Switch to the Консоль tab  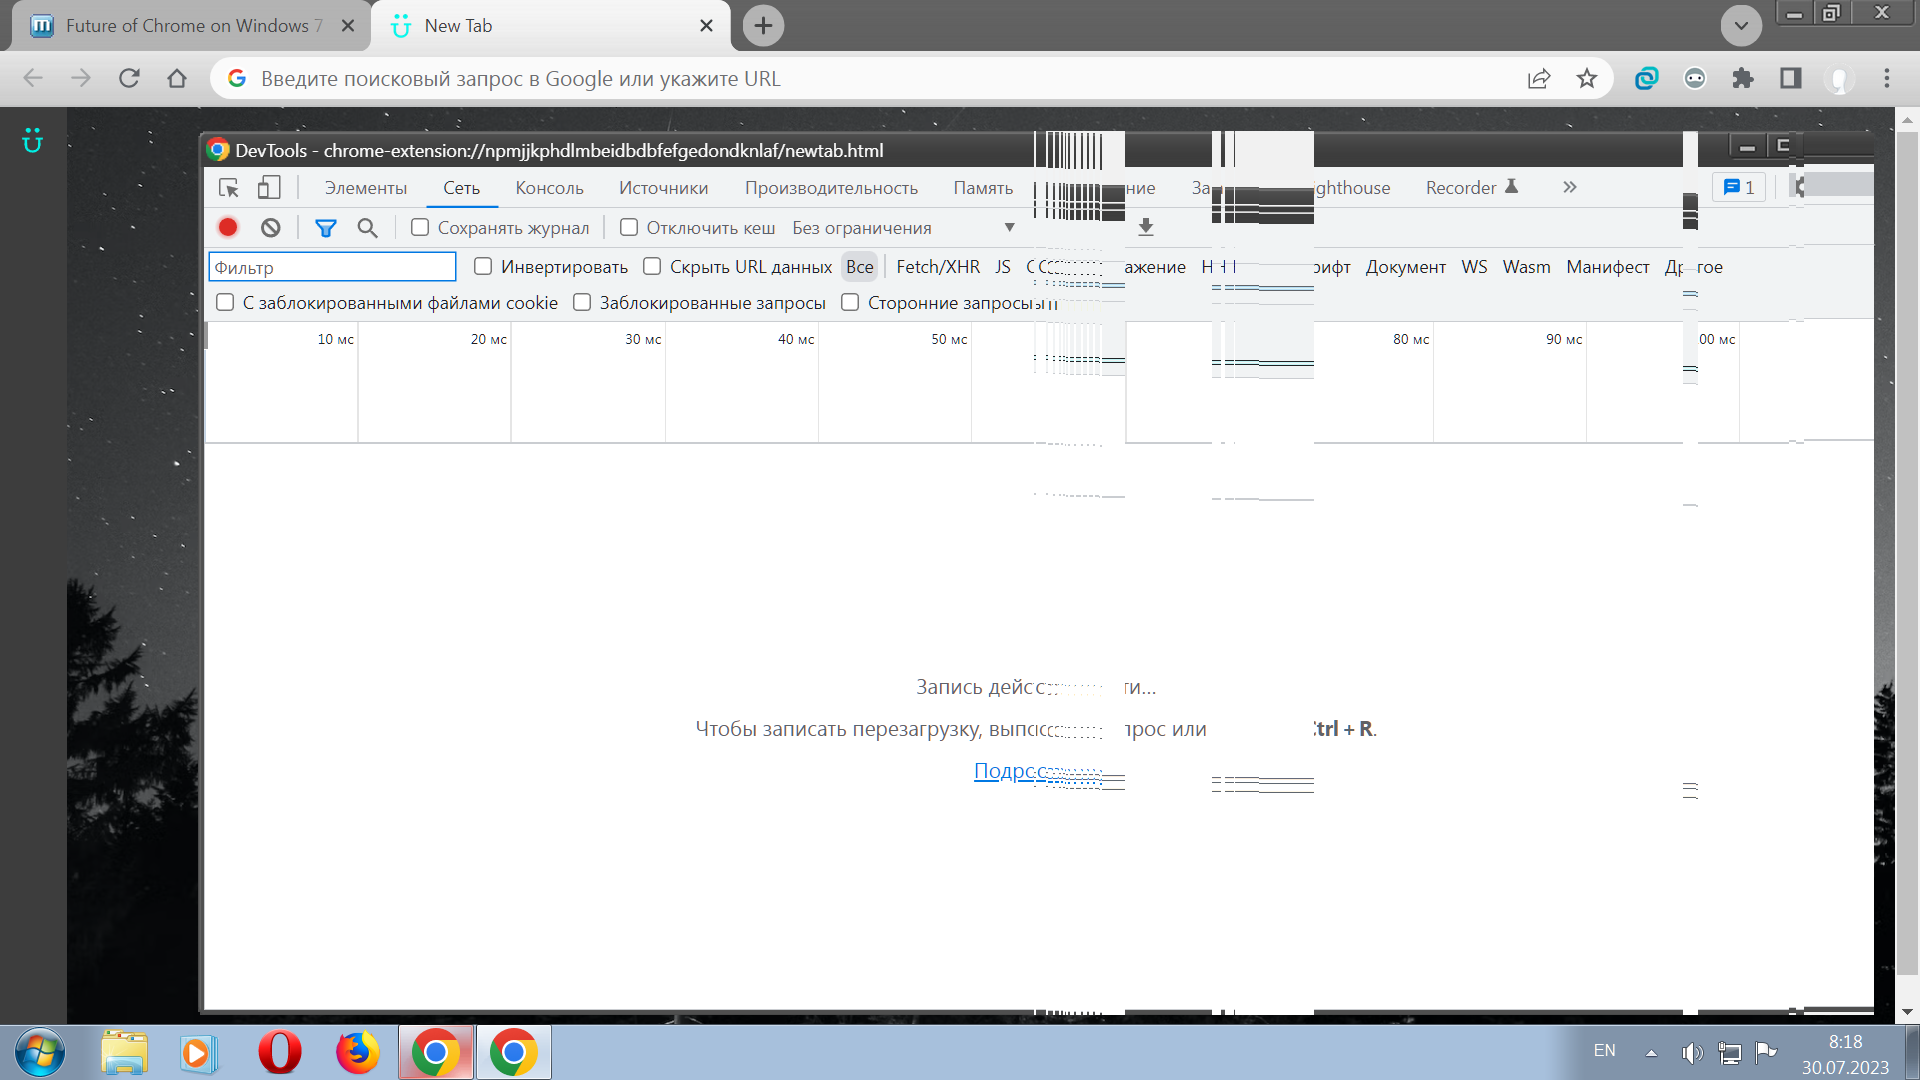click(549, 188)
